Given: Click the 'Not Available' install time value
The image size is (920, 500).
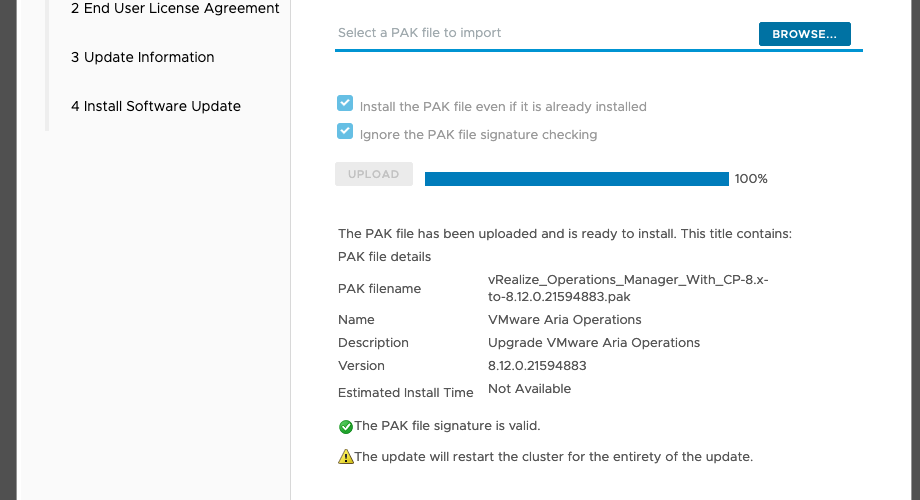Looking at the screenshot, I should (x=529, y=388).
